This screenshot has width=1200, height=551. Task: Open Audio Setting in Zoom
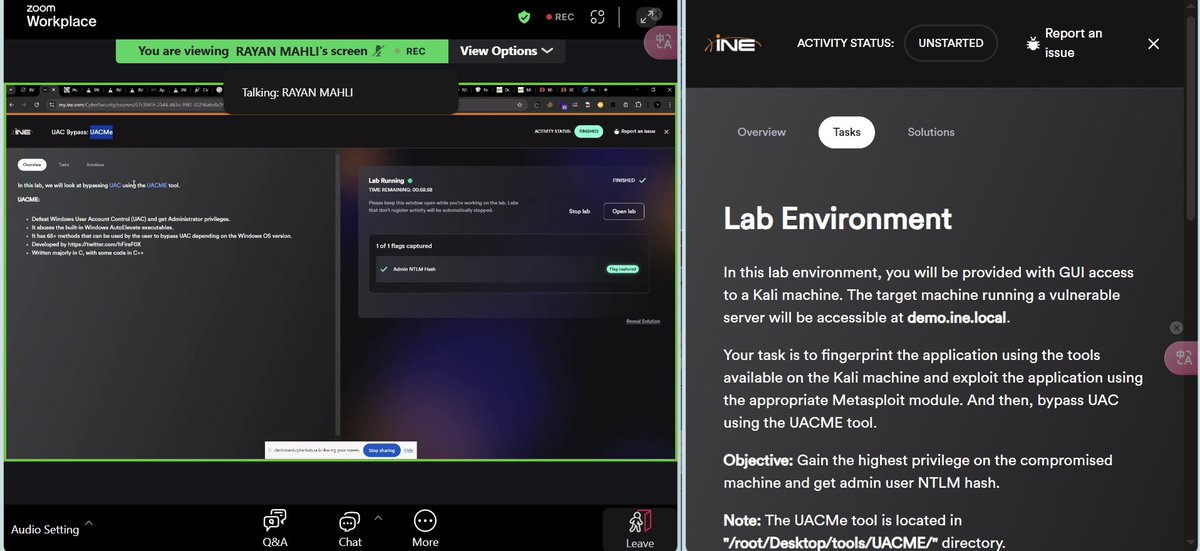(45, 529)
